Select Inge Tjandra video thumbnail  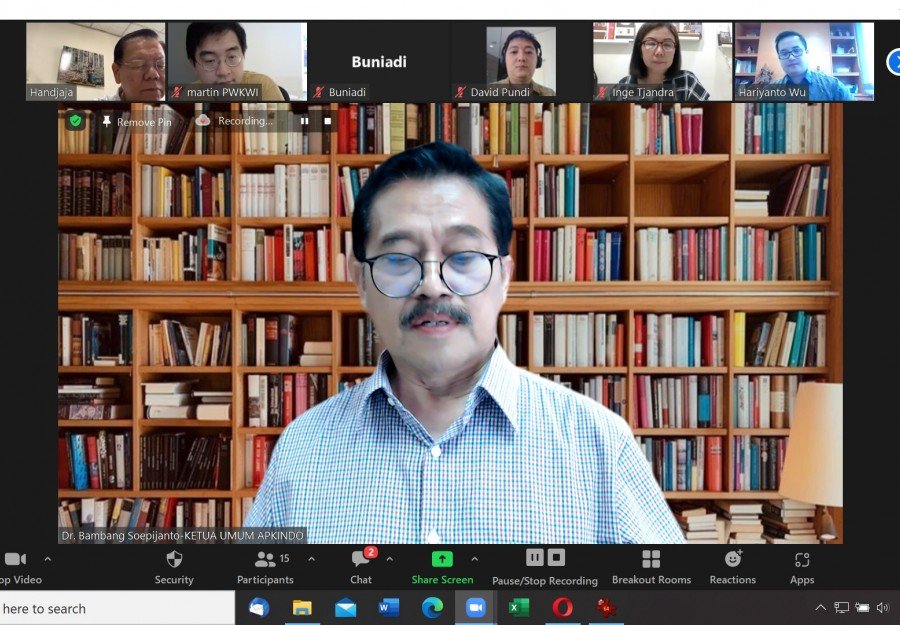pyautogui.click(x=662, y=61)
